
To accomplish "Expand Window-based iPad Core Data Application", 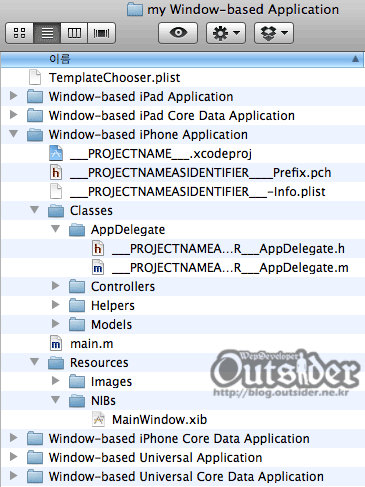I will click(x=14, y=115).
